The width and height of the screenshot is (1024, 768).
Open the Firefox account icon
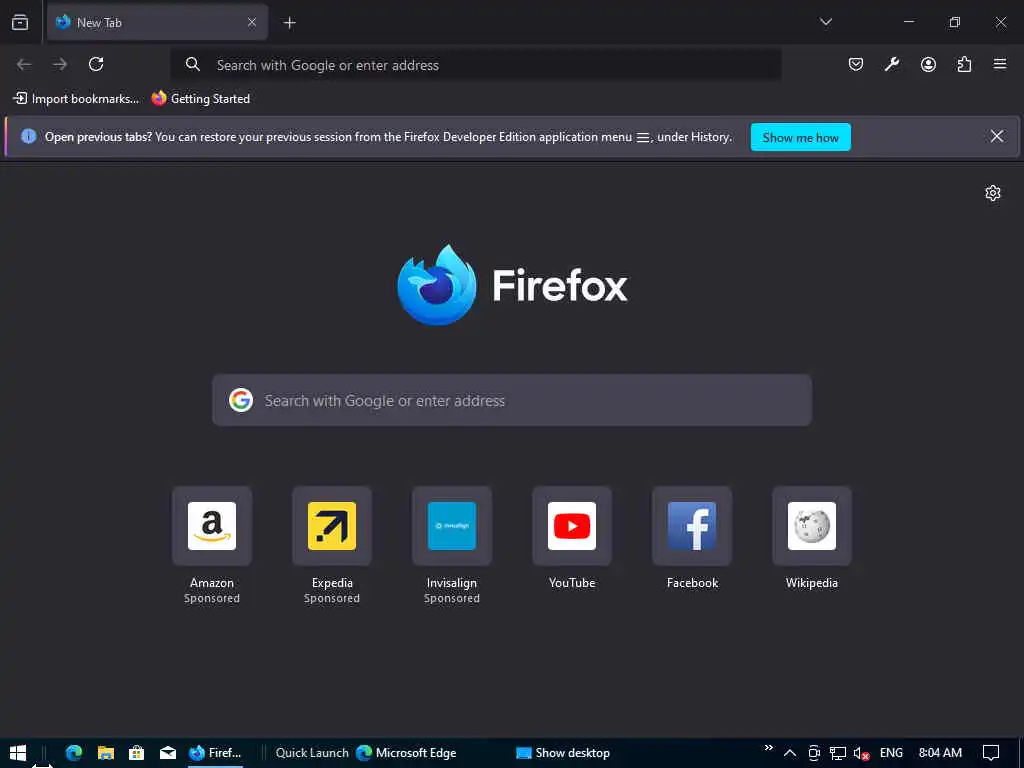(x=928, y=64)
